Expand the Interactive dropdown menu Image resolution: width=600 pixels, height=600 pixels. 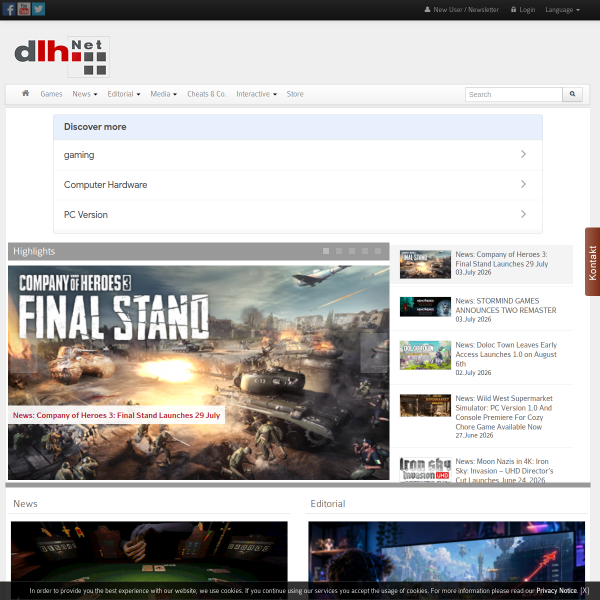click(x=256, y=94)
